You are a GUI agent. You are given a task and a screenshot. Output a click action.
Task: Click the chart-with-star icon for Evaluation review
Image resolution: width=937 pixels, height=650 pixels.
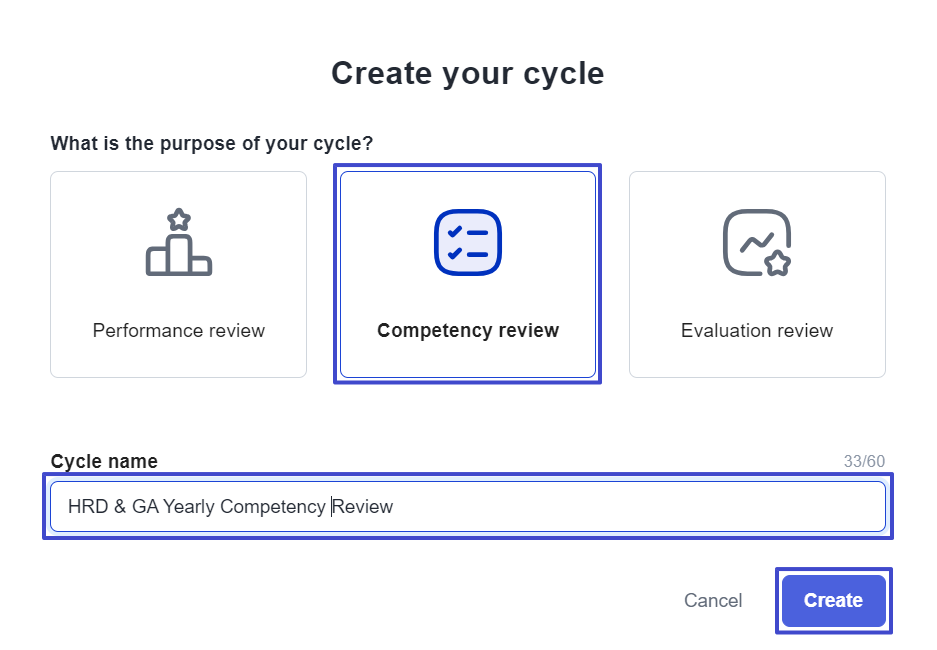pos(757,242)
